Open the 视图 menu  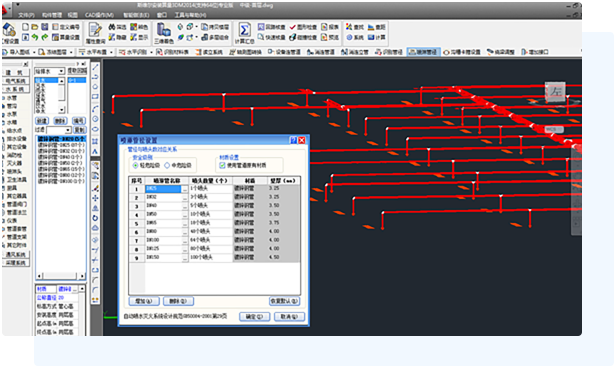tap(73, 15)
